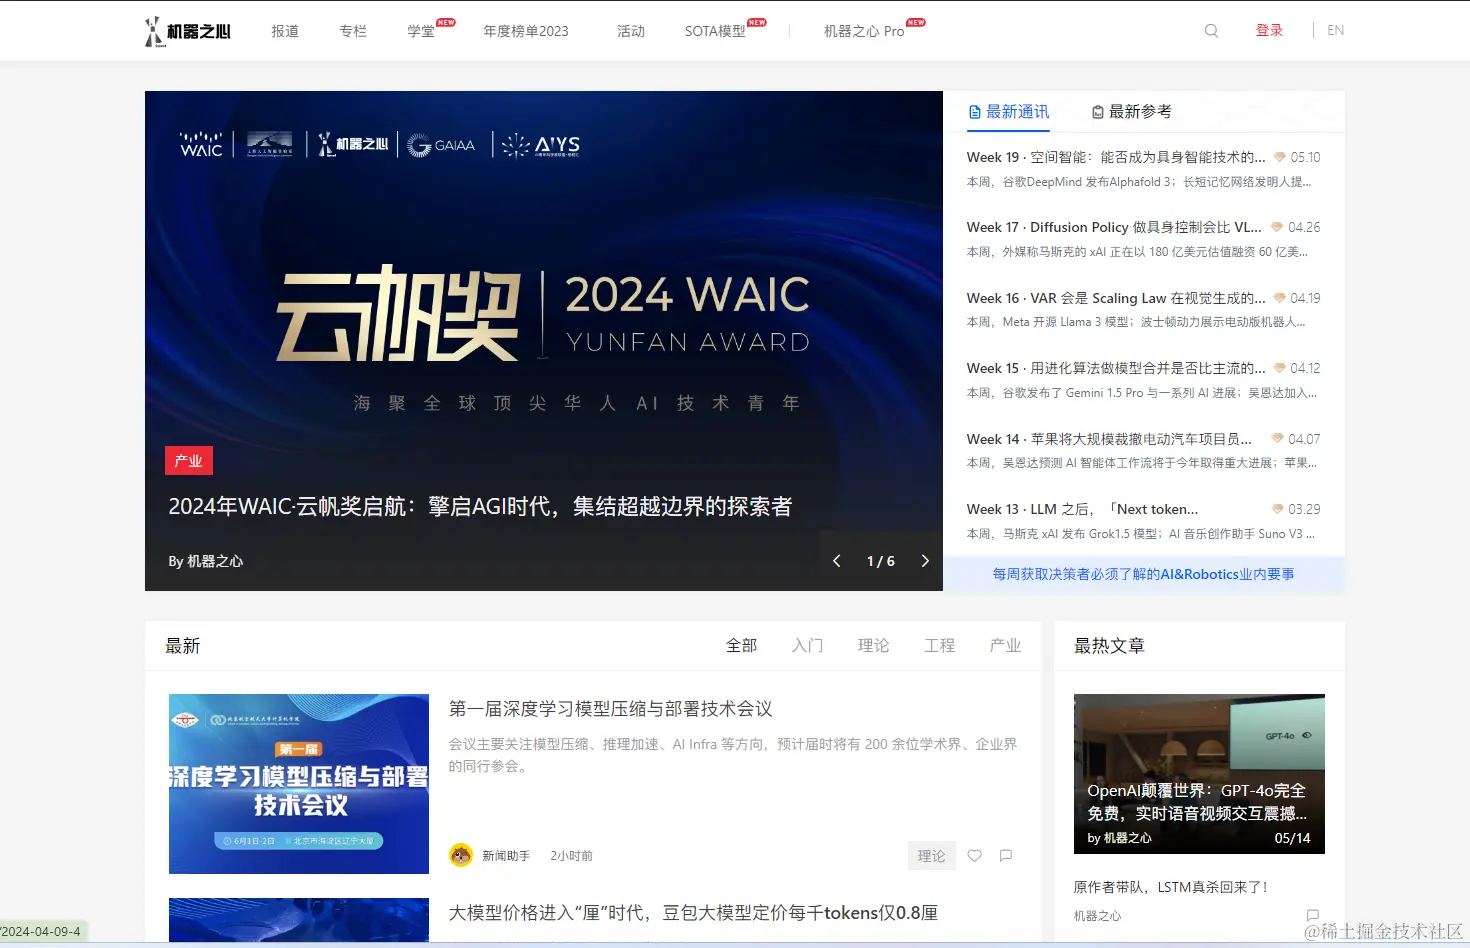Viewport: 1470px width, 948px height.
Task: Click By 机器之心 on the banner
Action: [x=205, y=561]
